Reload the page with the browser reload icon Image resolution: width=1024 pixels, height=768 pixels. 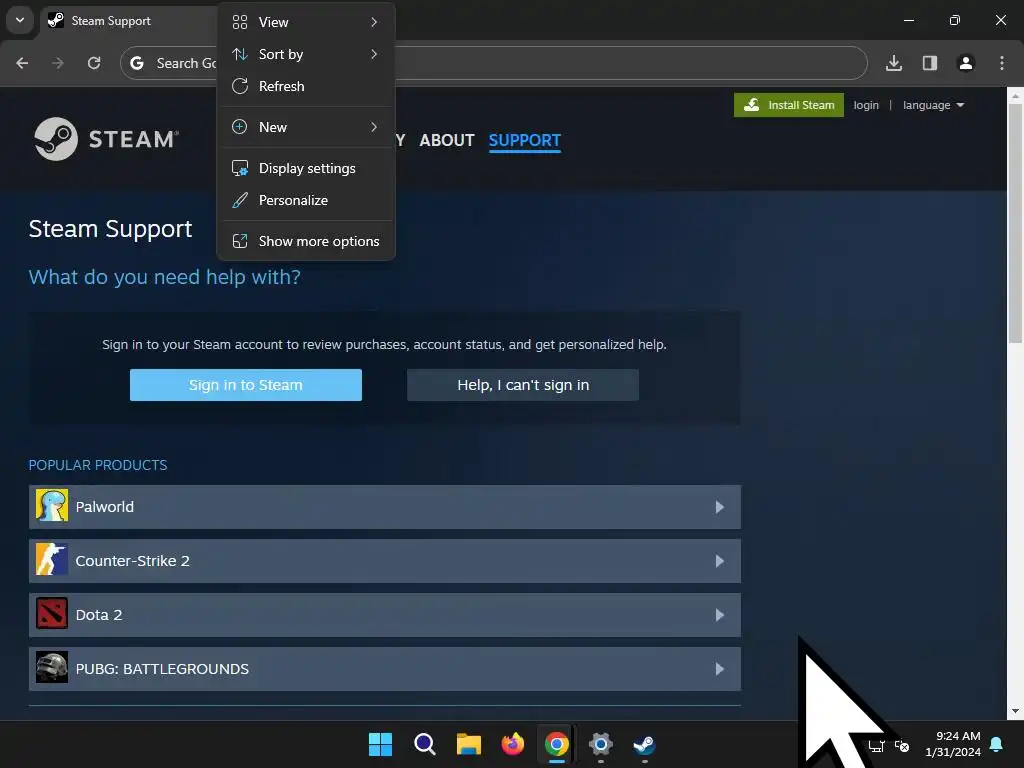click(94, 63)
